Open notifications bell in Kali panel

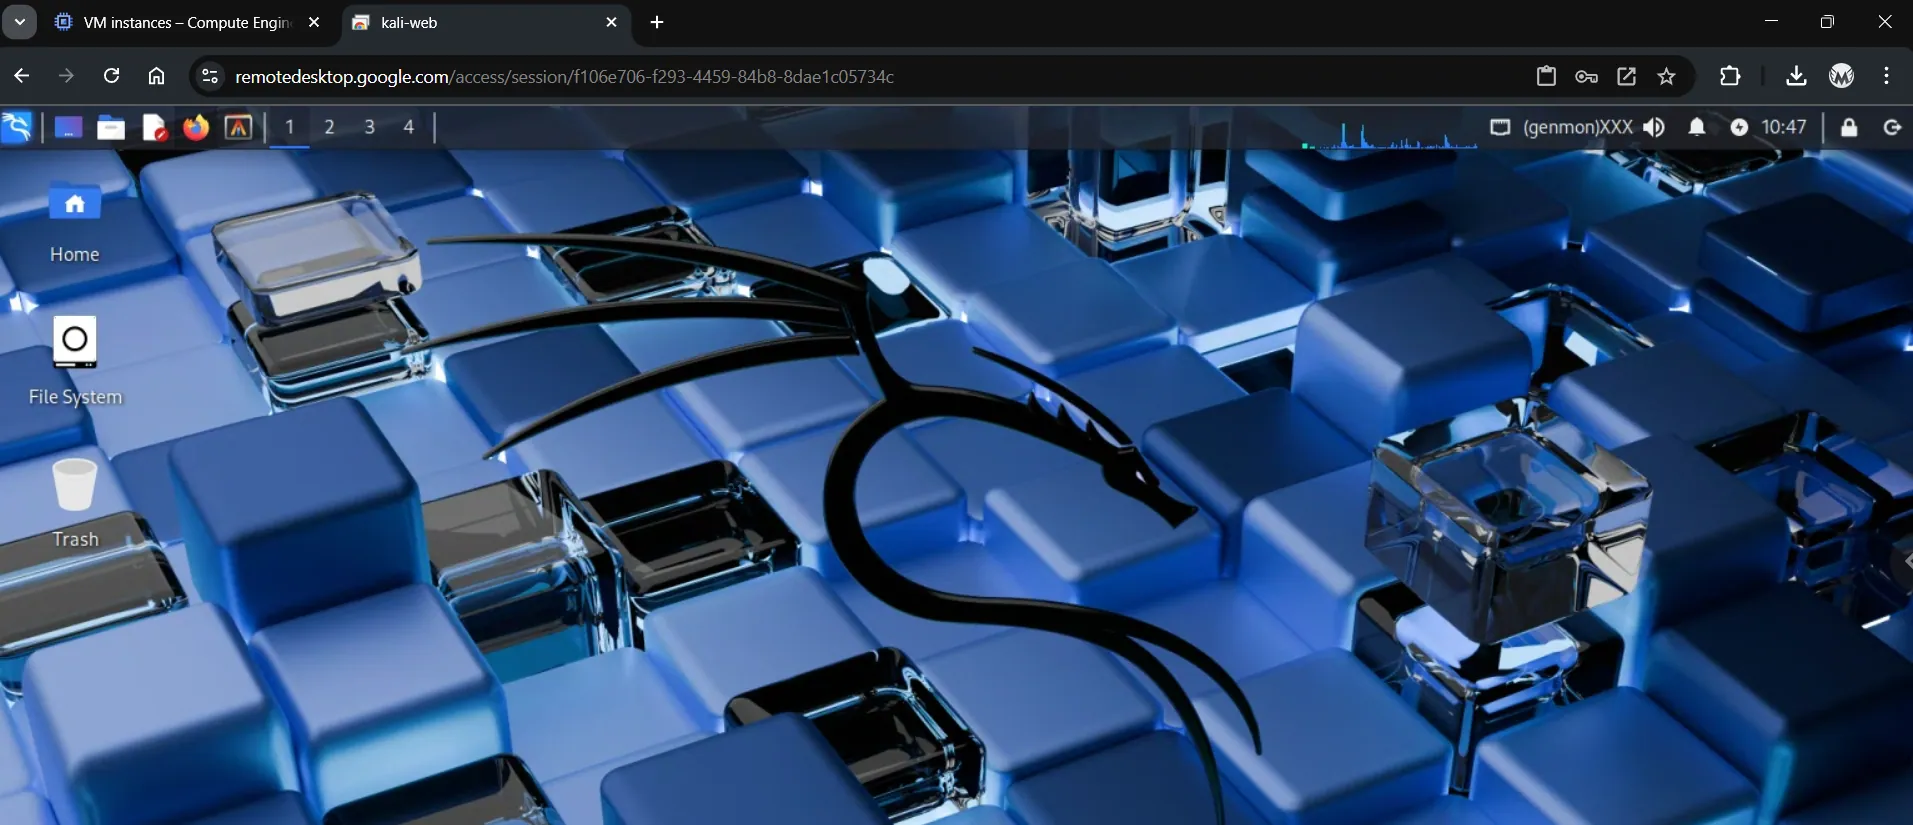pos(1697,127)
